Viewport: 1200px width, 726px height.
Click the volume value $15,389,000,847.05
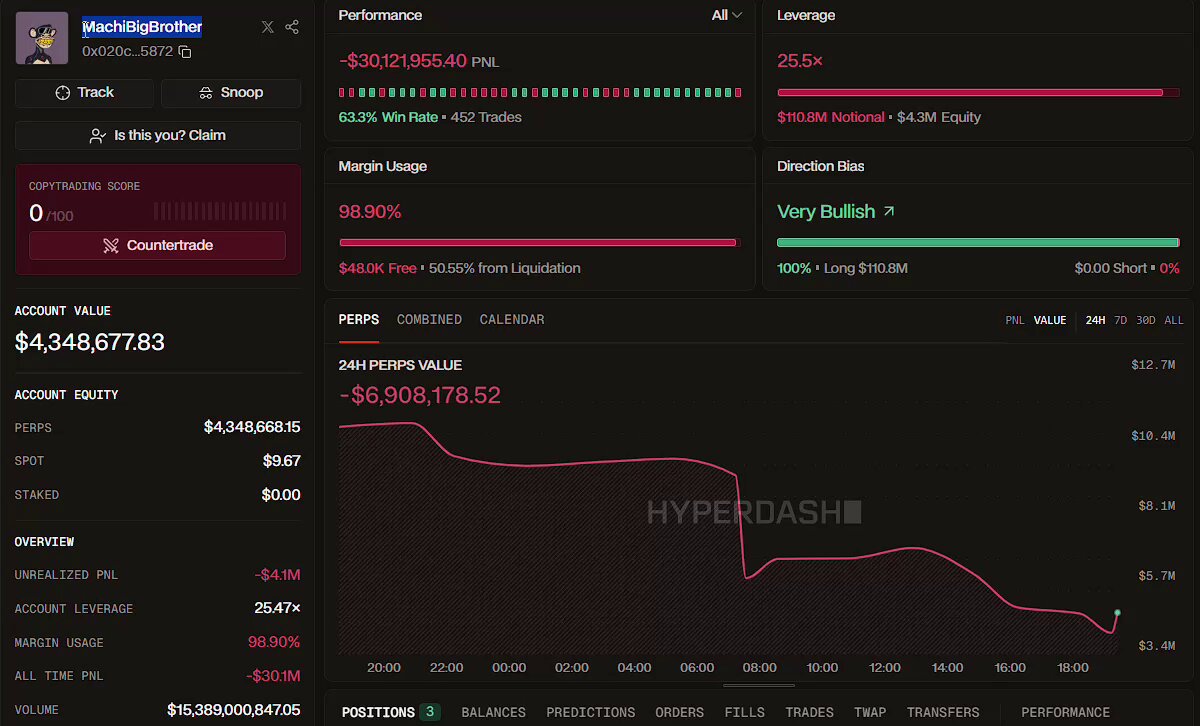click(233, 710)
